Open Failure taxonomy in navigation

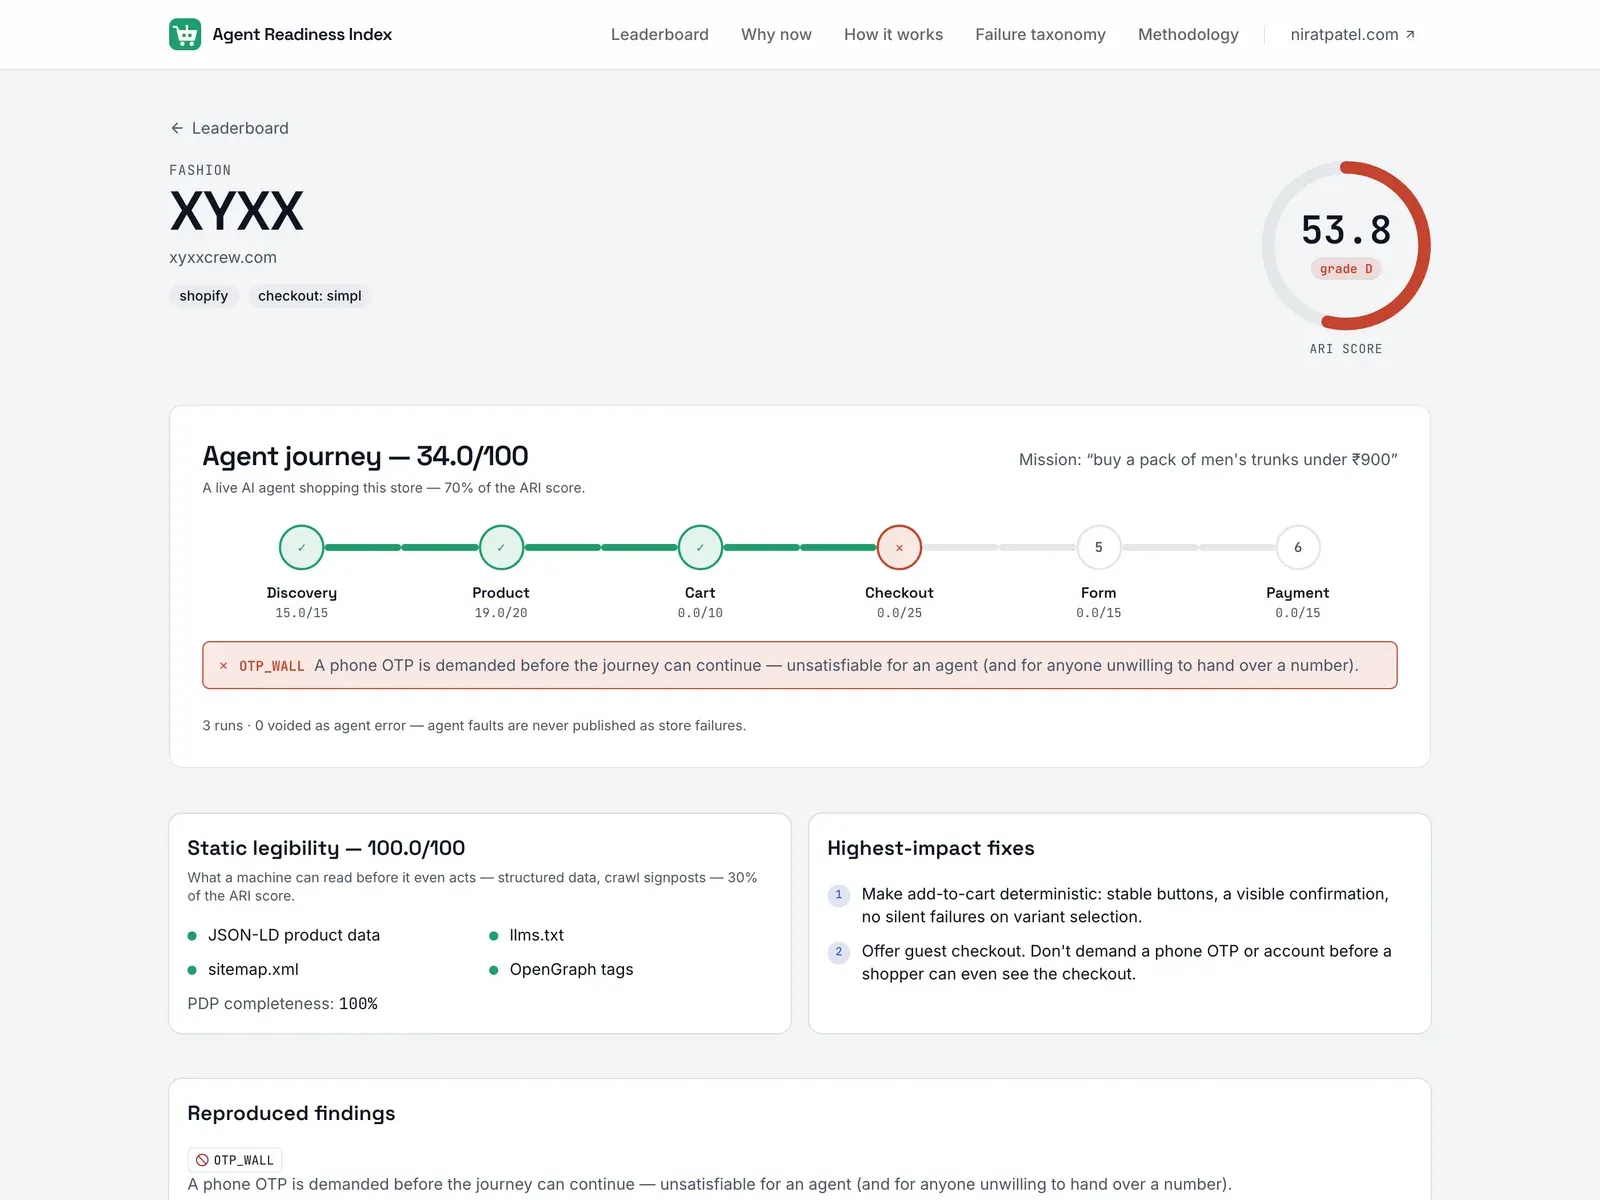pyautogui.click(x=1040, y=34)
